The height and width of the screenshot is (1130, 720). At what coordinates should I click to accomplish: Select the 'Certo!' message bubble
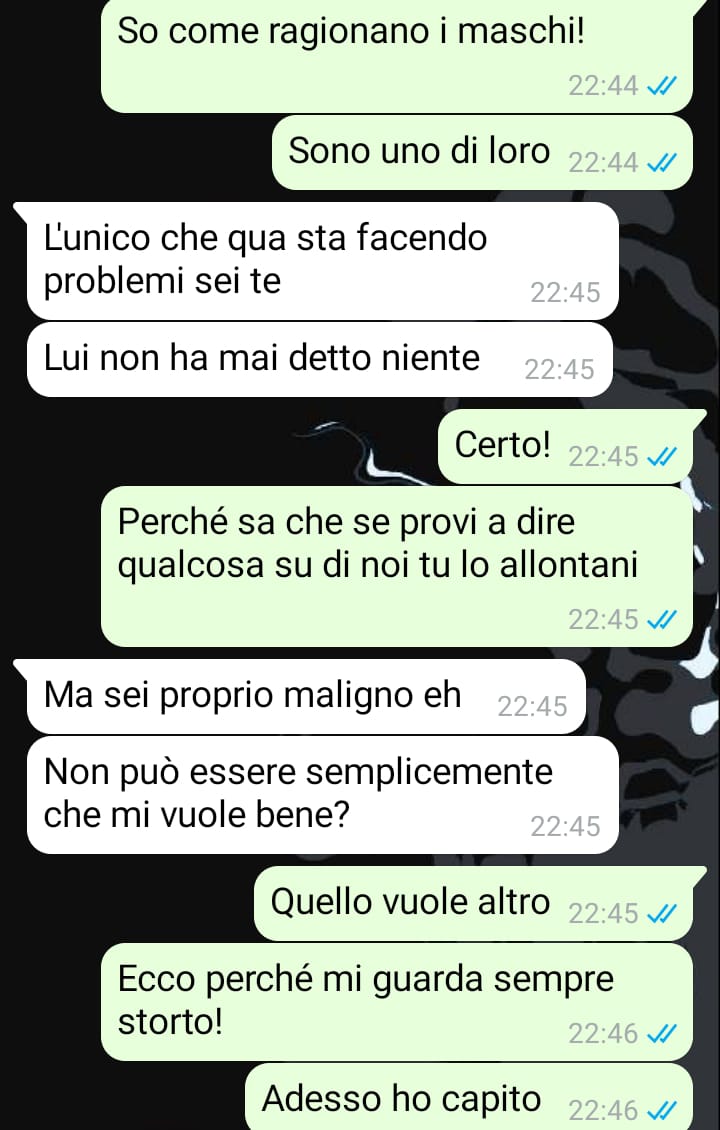(x=566, y=446)
